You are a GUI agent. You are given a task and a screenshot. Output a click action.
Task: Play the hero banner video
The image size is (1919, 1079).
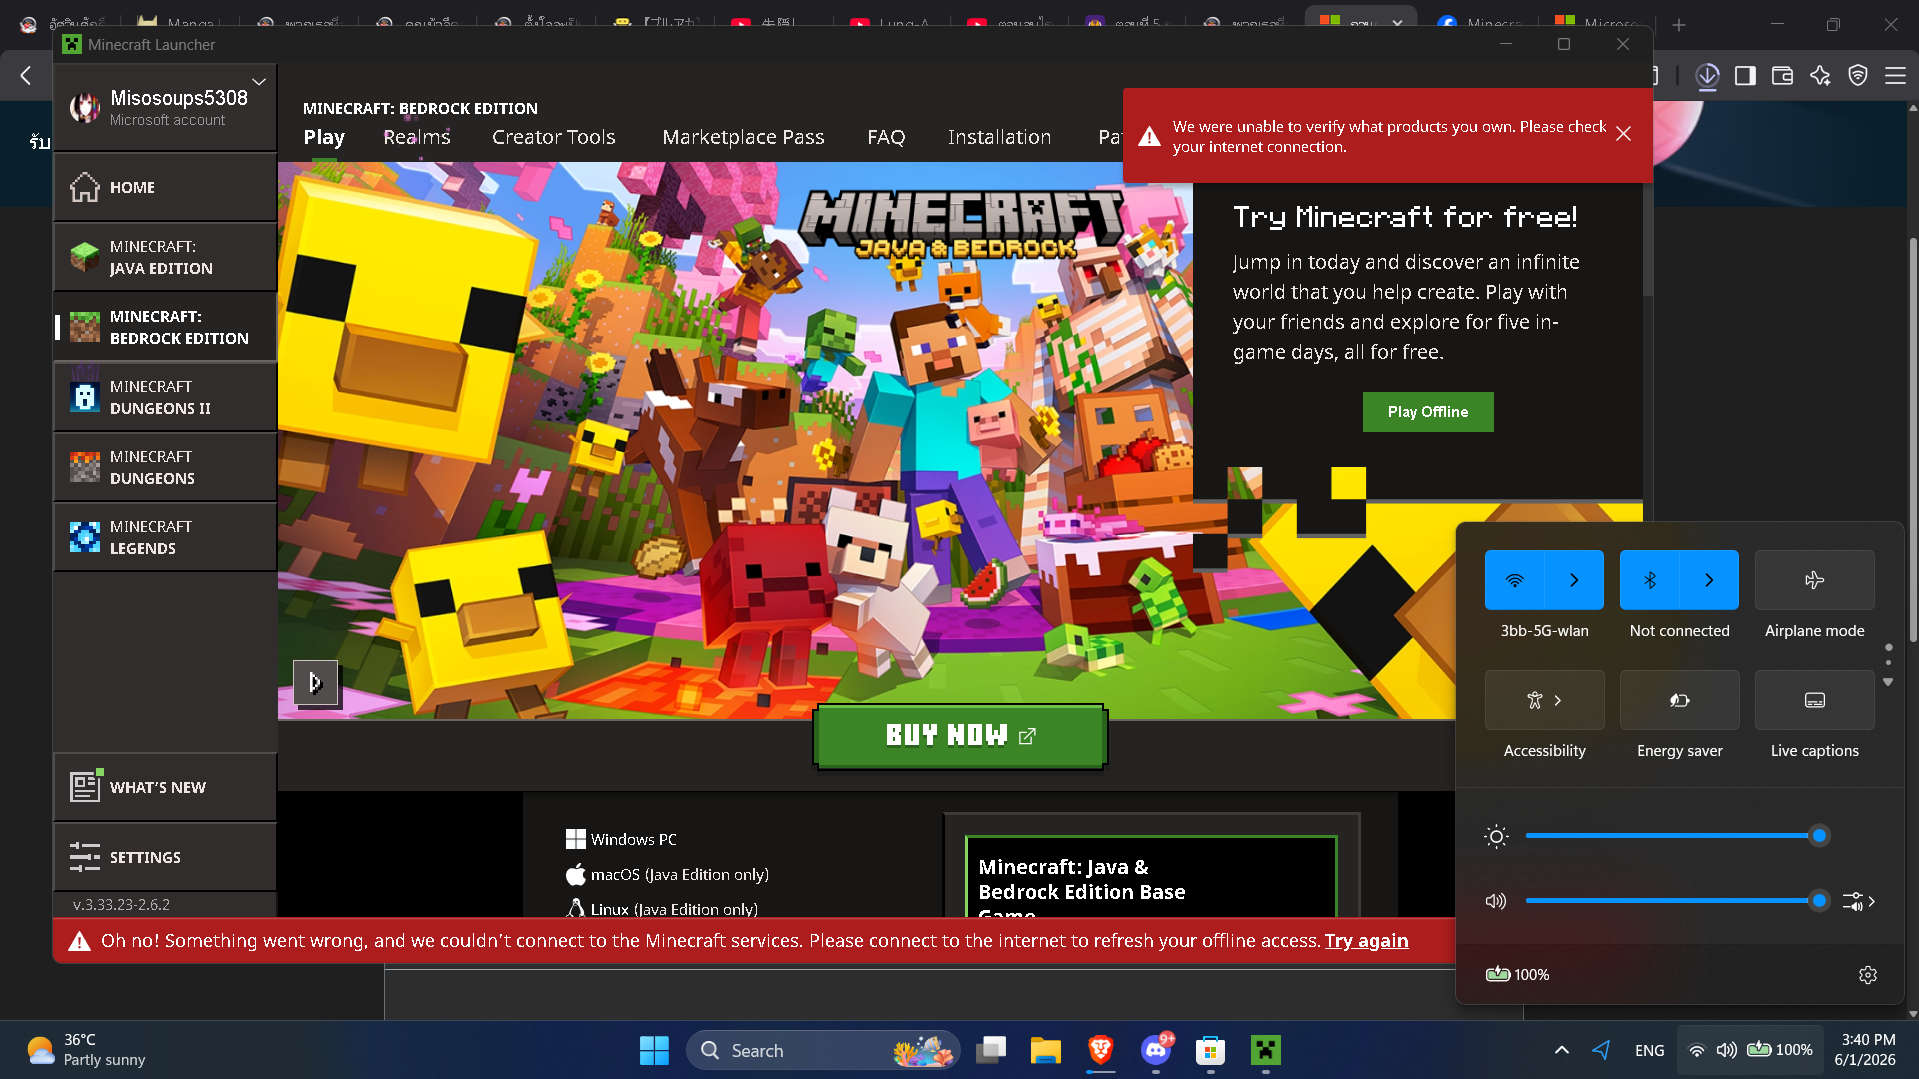pos(315,683)
